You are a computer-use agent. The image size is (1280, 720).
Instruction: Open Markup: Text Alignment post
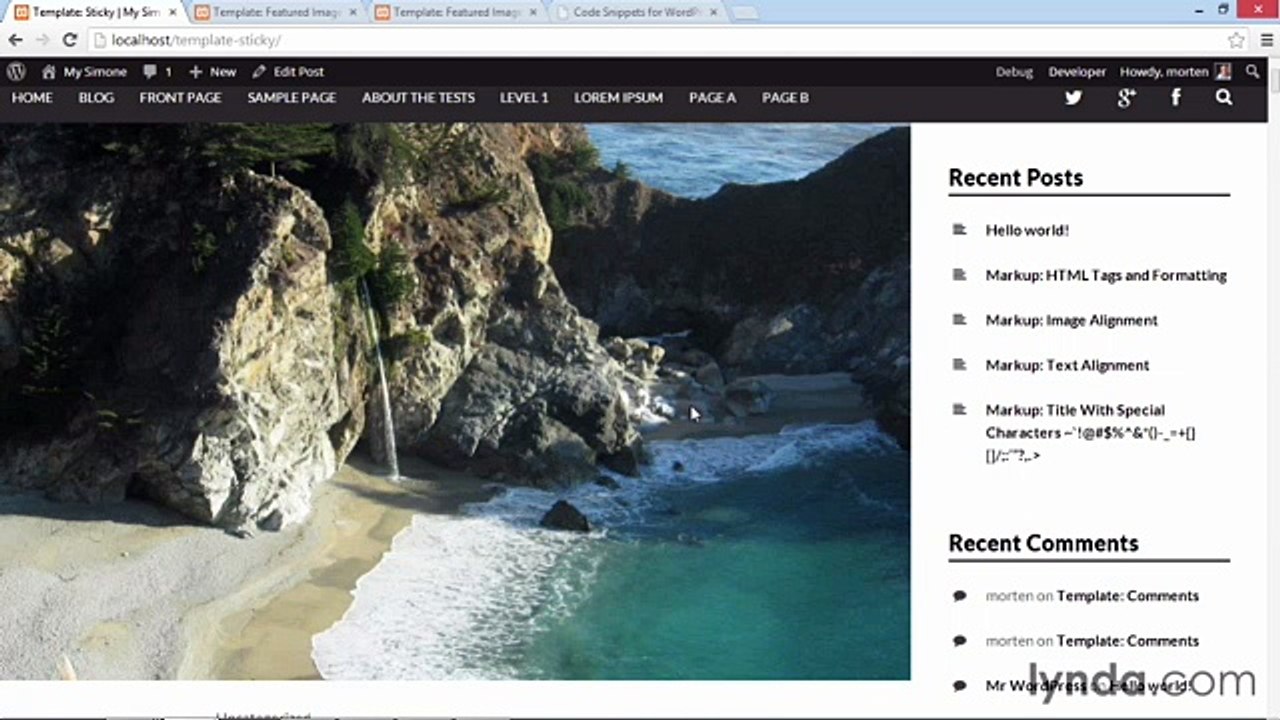pos(1067,365)
